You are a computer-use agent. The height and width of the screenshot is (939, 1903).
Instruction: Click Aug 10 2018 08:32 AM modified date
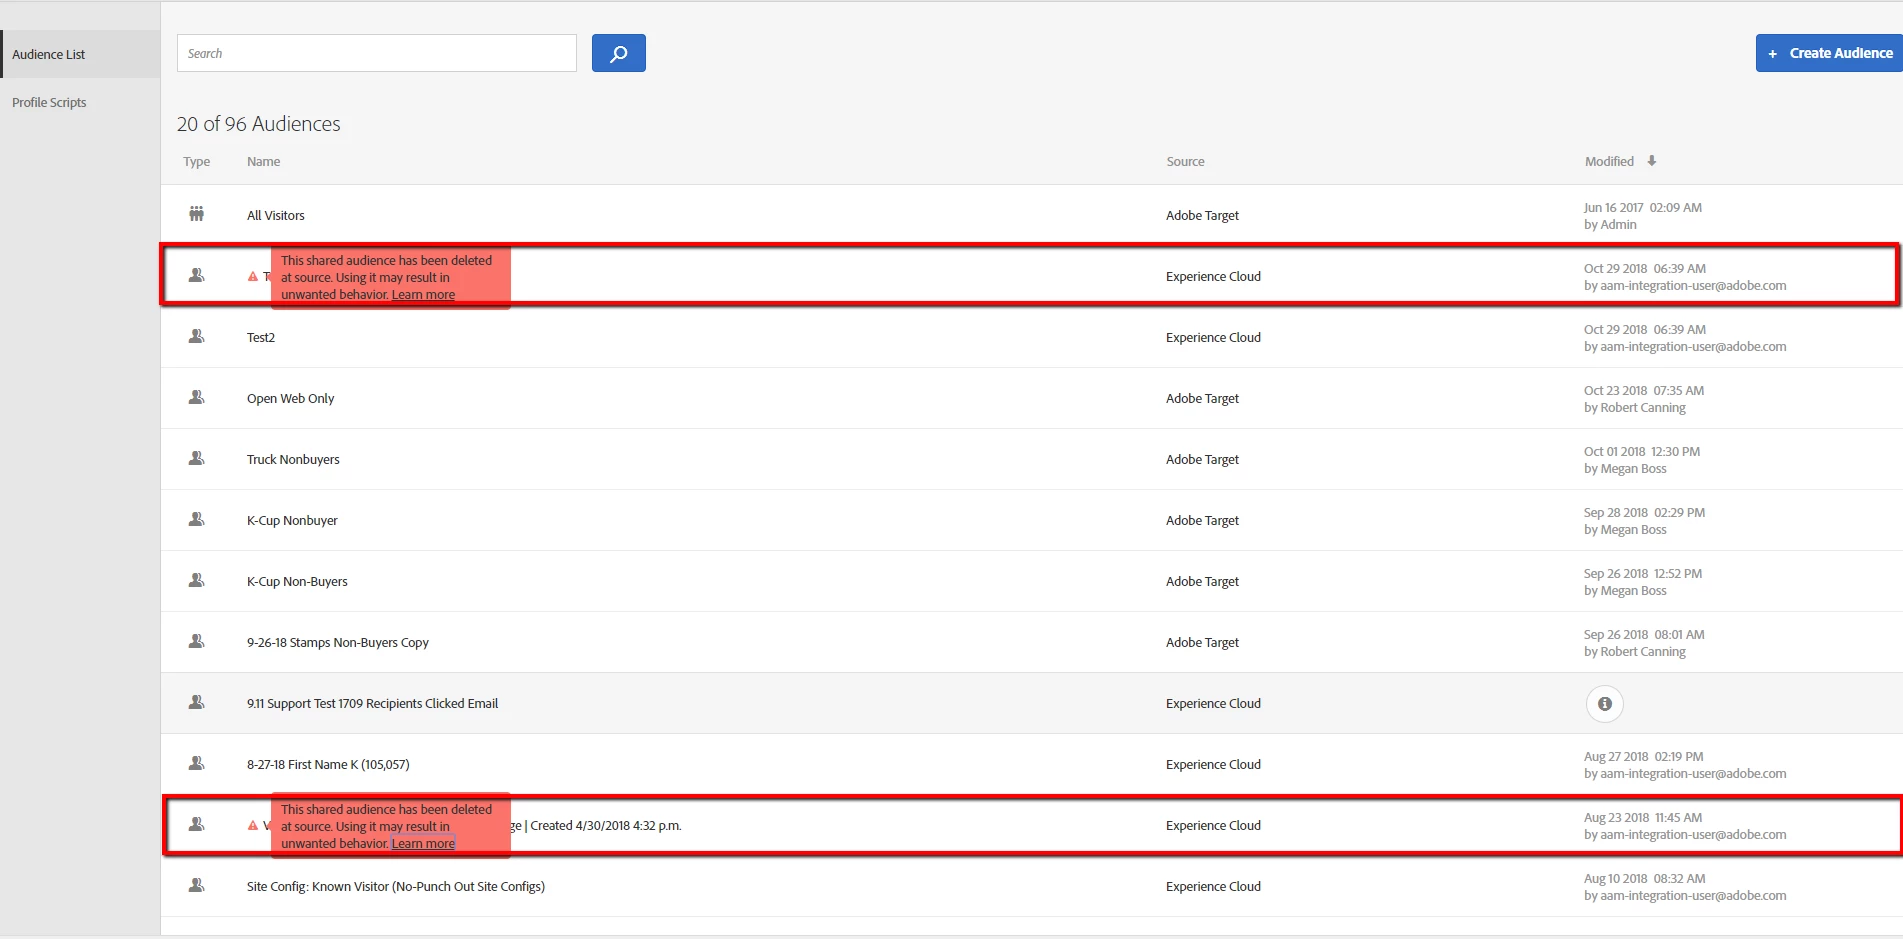pyautogui.click(x=1644, y=878)
